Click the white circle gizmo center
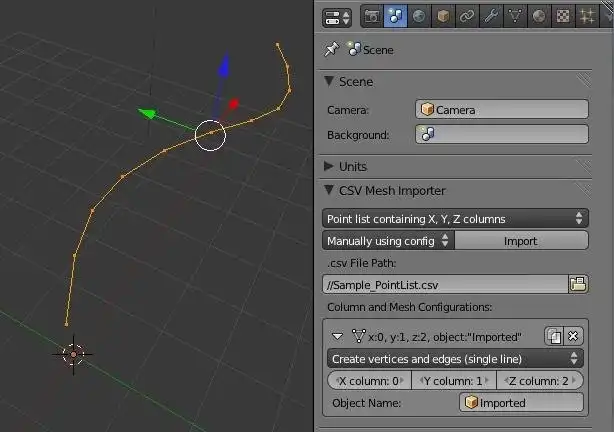 coord(210,135)
